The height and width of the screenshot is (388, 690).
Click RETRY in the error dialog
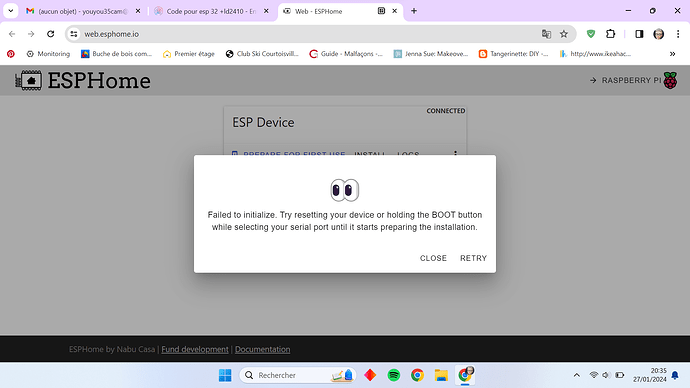pyautogui.click(x=473, y=258)
